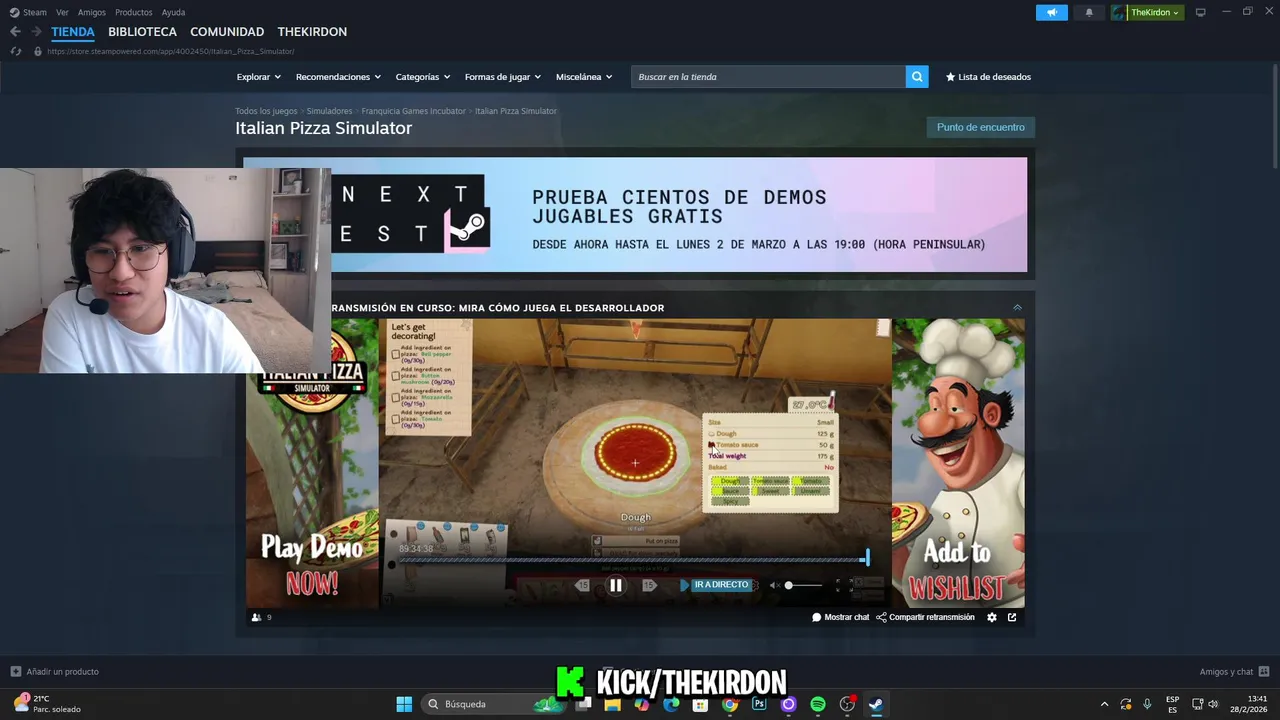Open the Ayuda menu
The height and width of the screenshot is (720, 1280).
pos(173,12)
